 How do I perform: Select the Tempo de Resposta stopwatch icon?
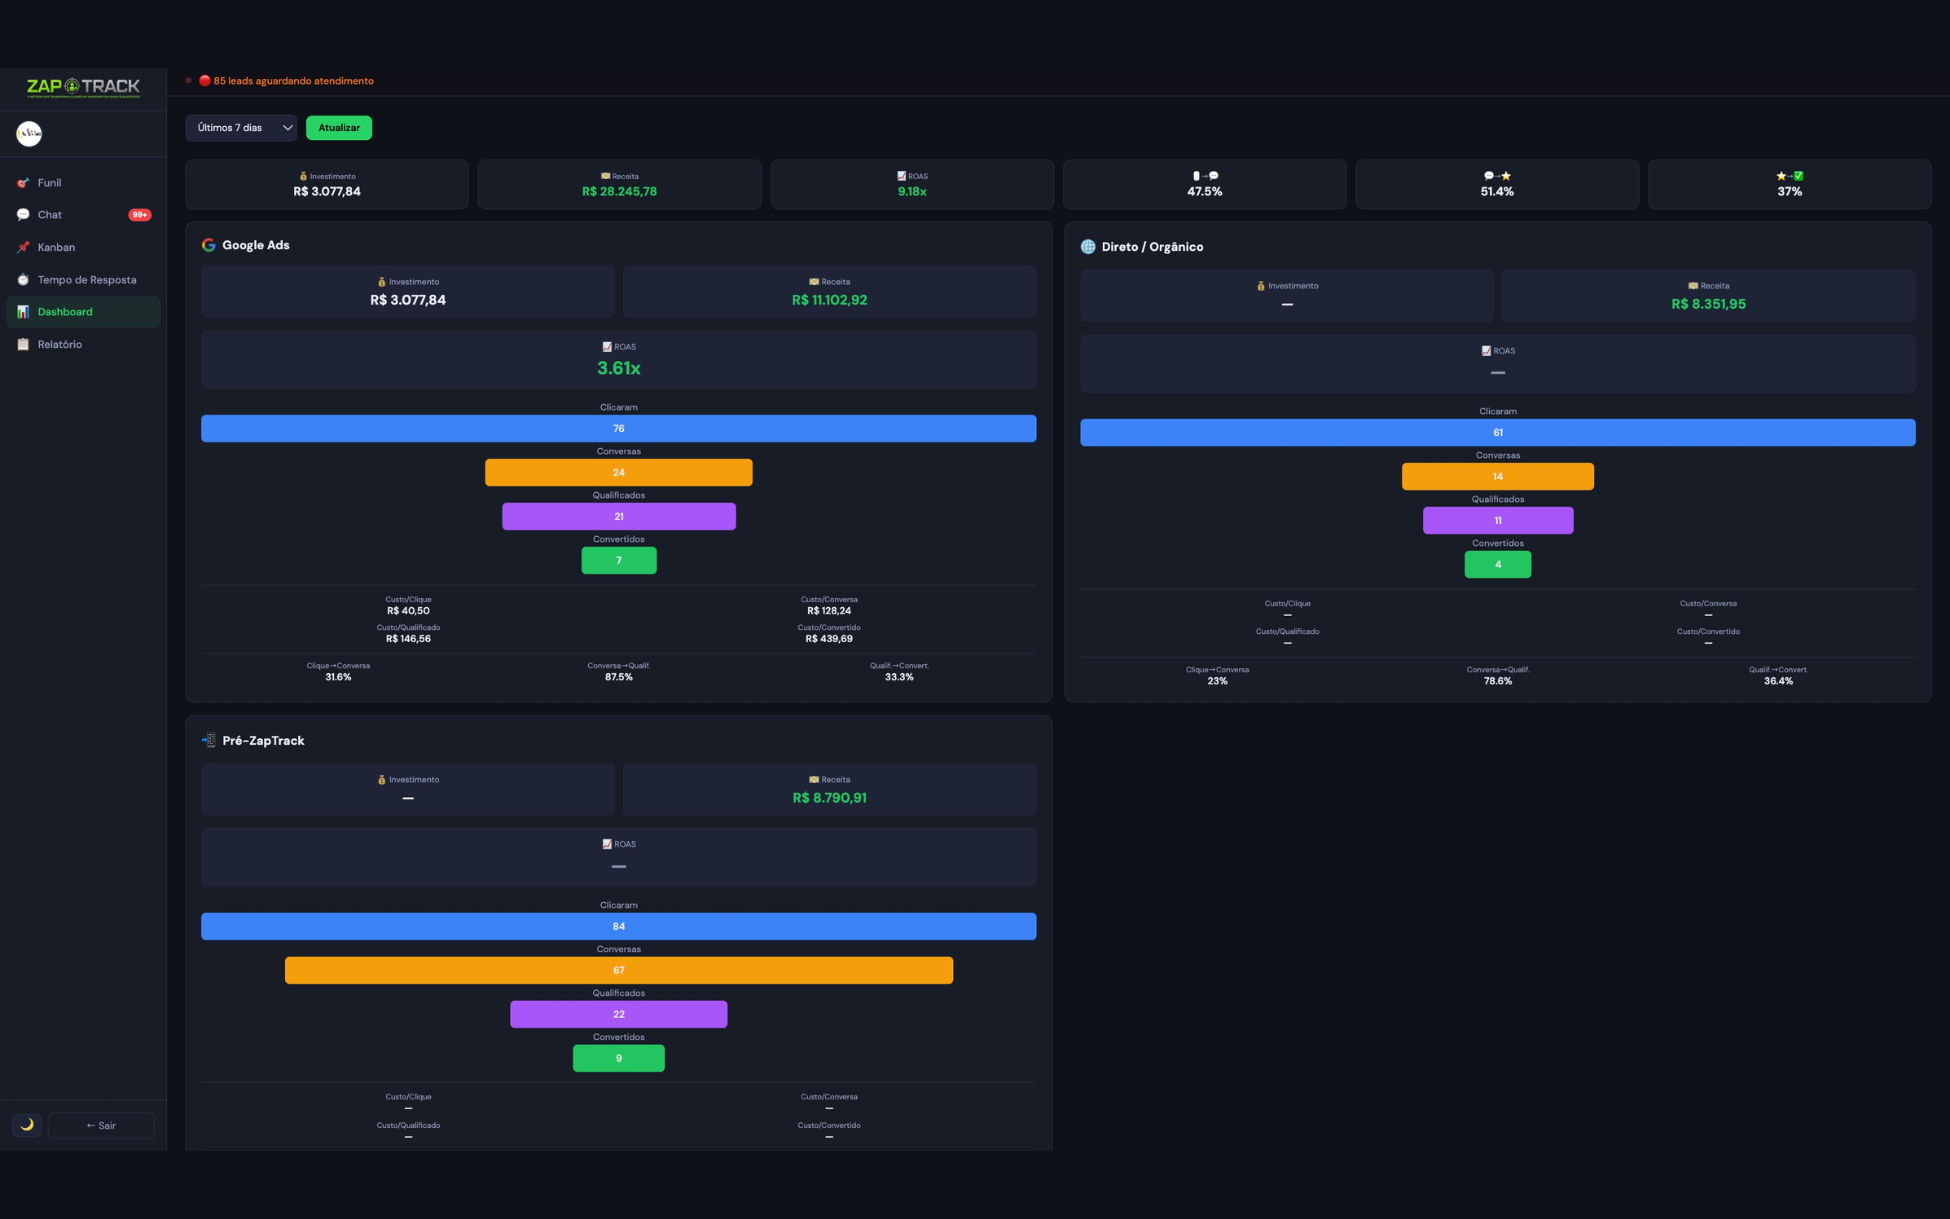click(x=22, y=280)
